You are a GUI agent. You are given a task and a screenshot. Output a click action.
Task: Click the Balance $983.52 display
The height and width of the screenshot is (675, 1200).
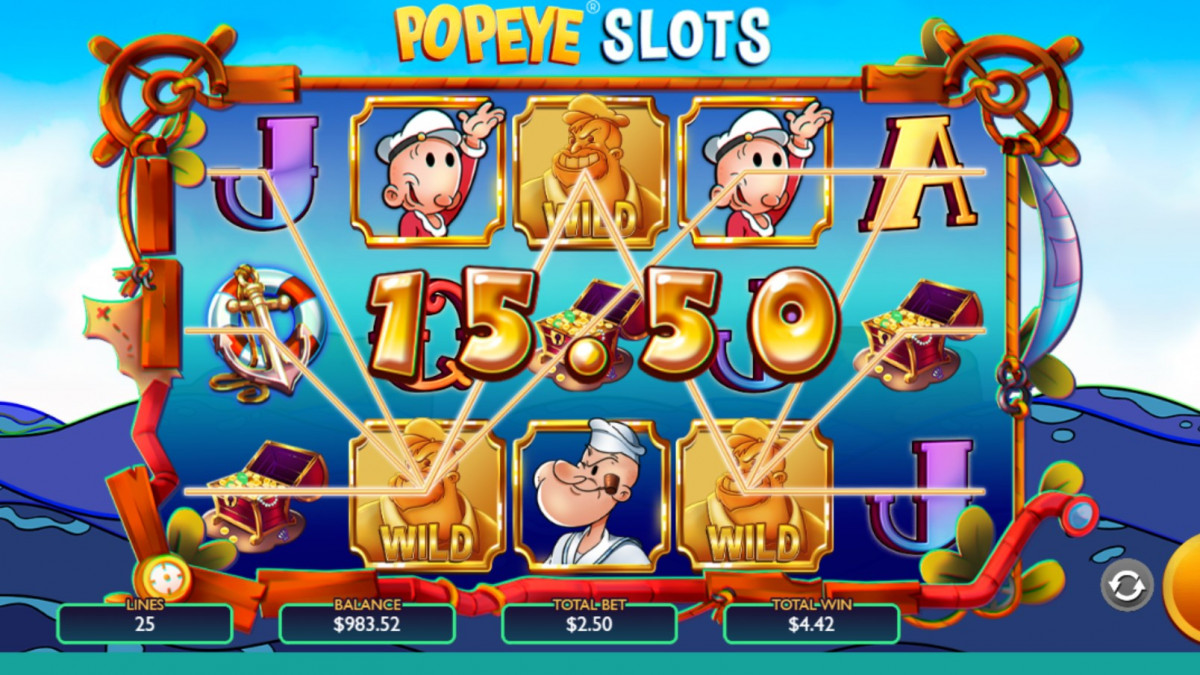[367, 623]
